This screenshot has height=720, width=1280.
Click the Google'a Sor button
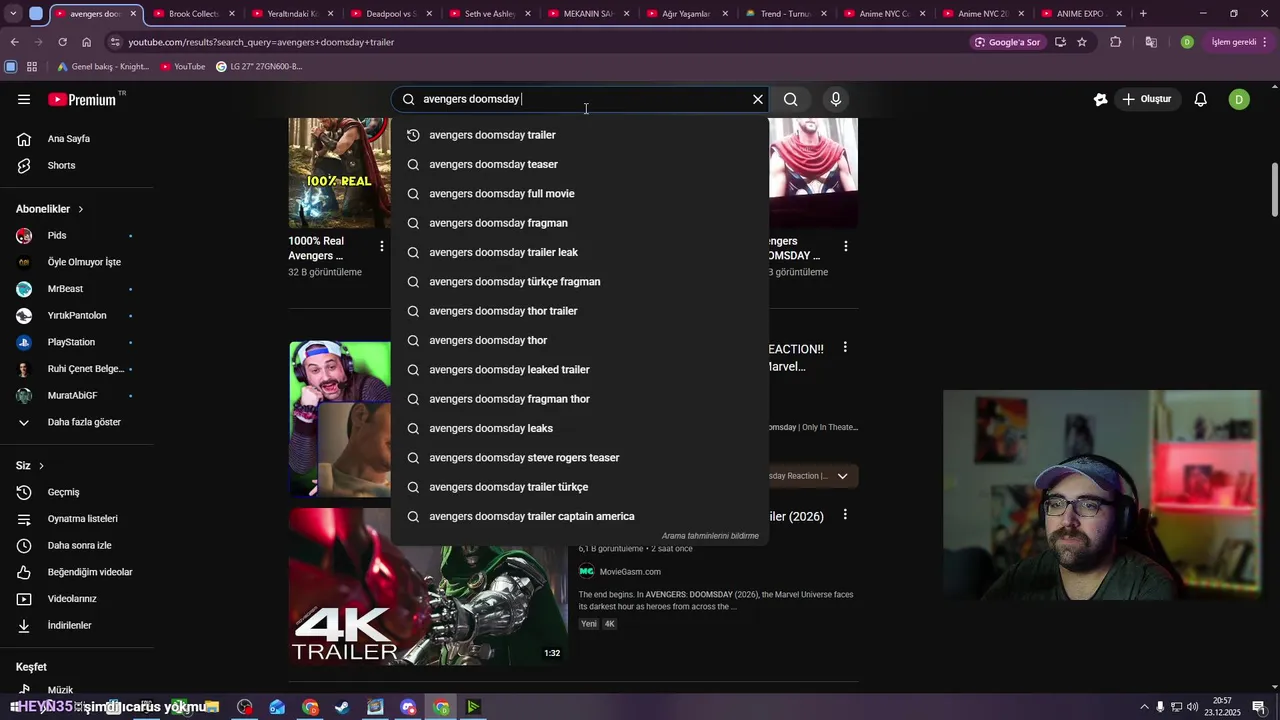pos(1007,42)
